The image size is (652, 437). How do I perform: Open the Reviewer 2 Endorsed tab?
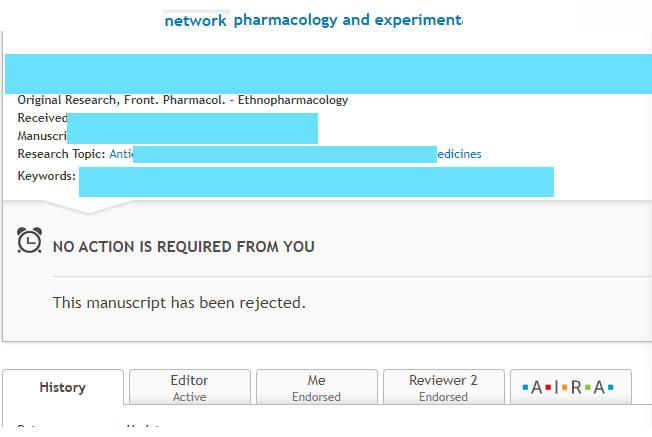click(x=443, y=388)
